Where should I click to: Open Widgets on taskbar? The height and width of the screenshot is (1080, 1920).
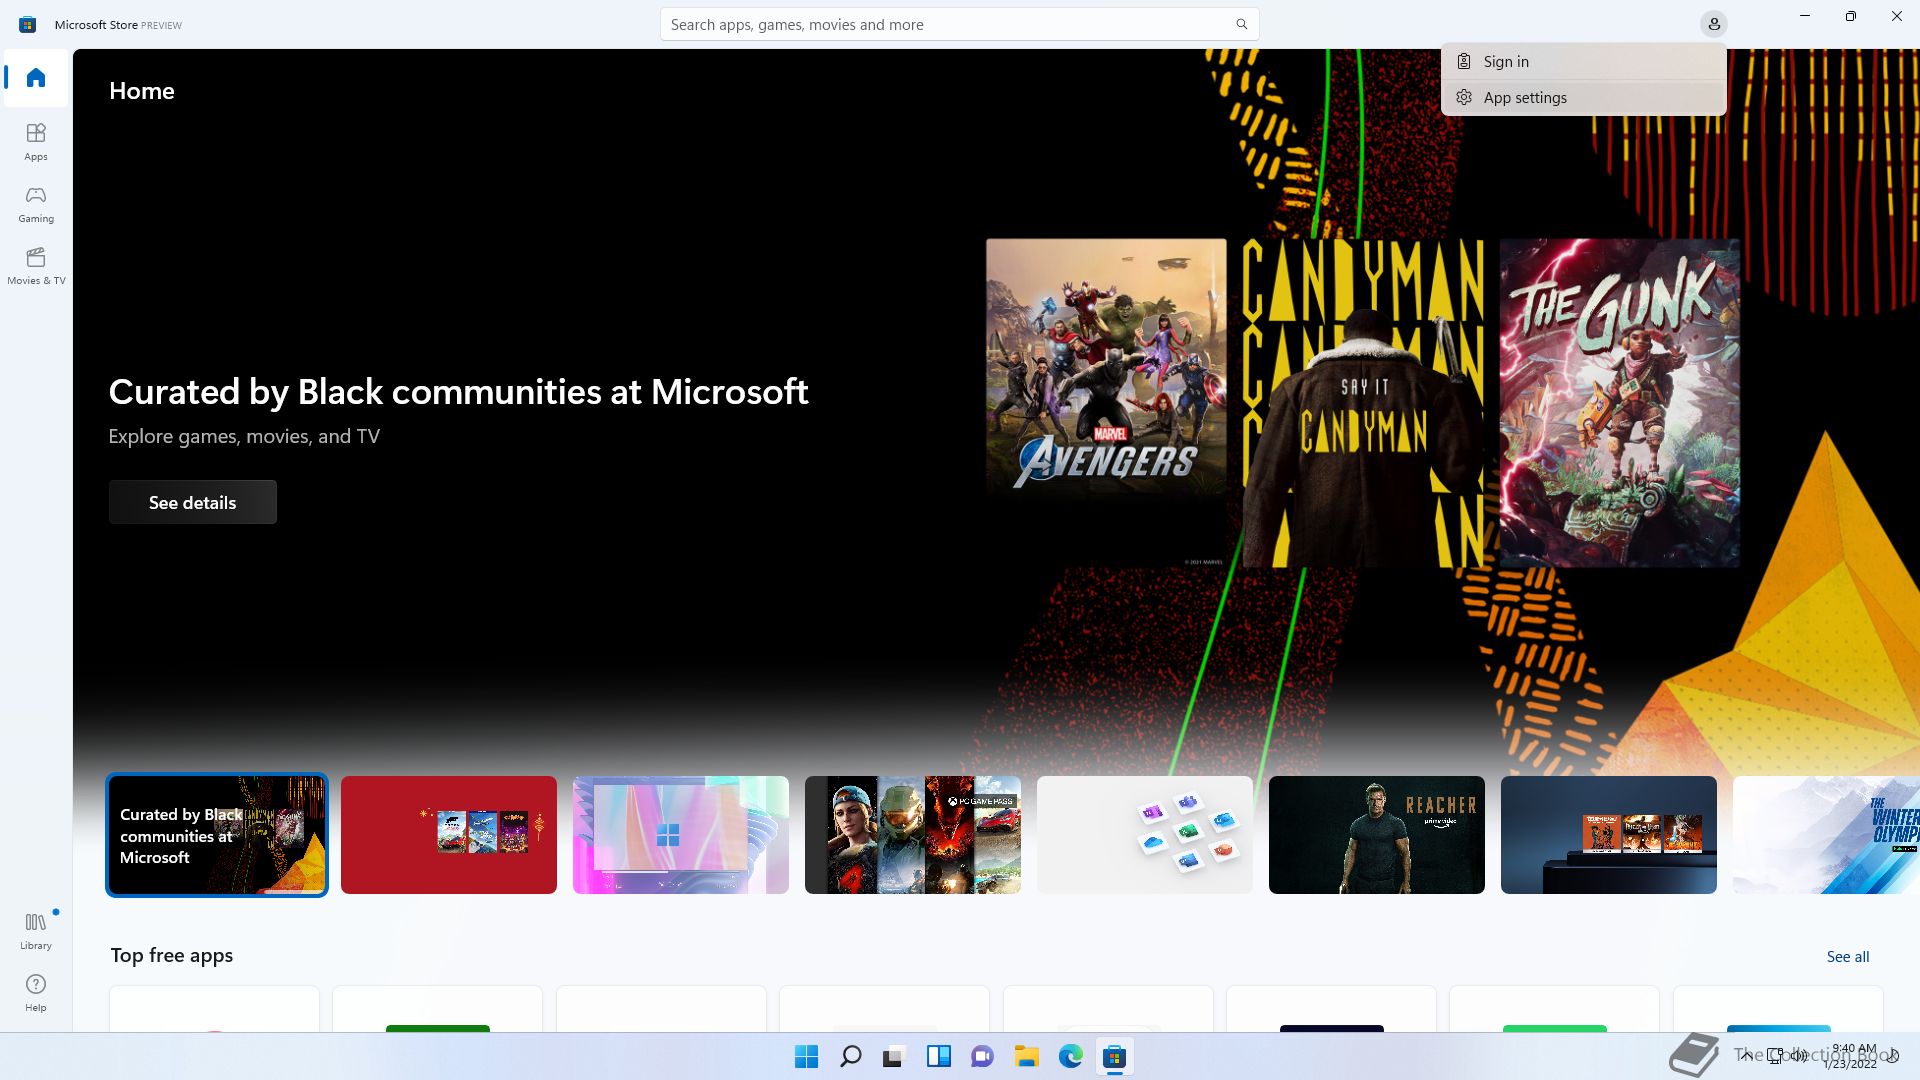[x=938, y=1056]
